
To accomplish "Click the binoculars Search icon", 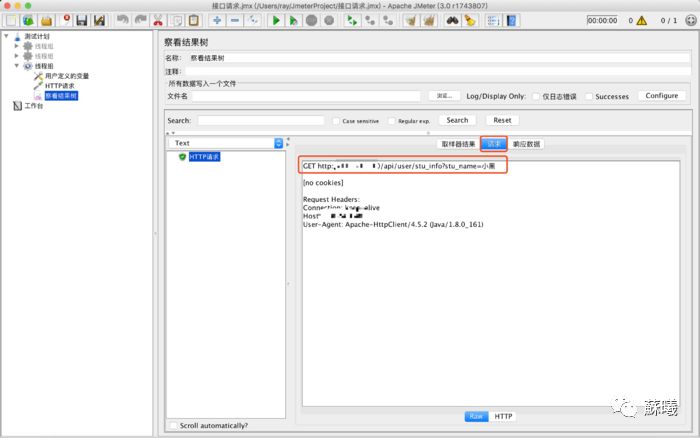I will 452,21.
